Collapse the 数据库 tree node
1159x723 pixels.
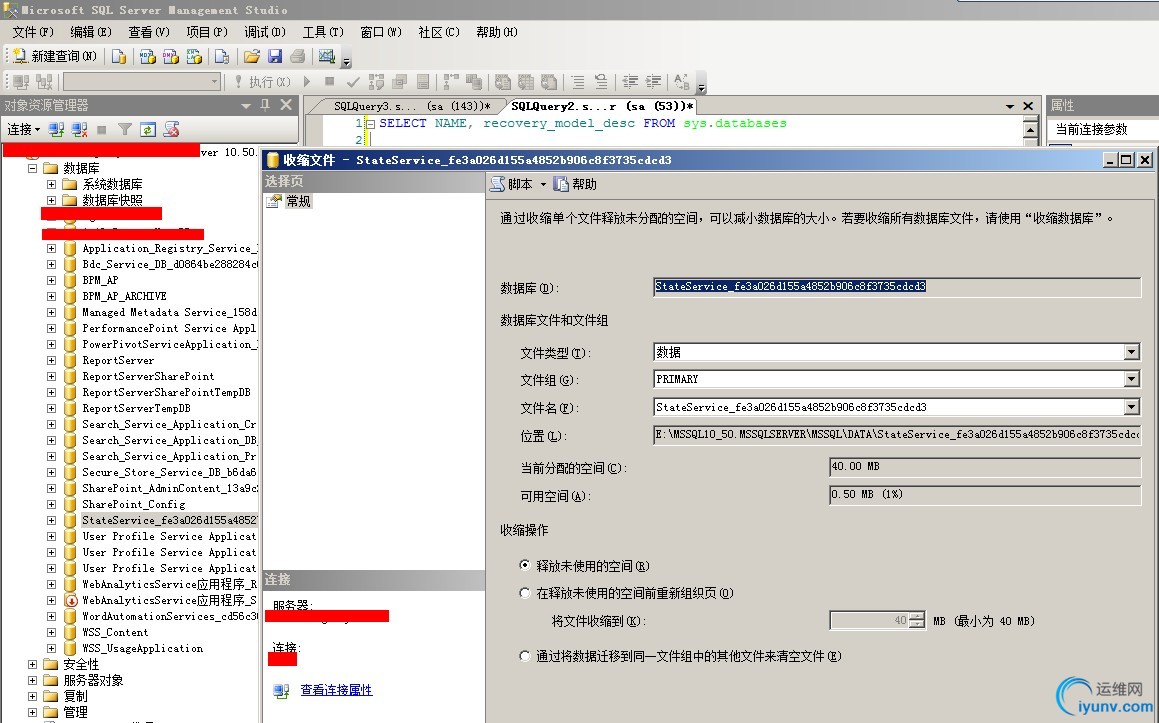click(32, 168)
